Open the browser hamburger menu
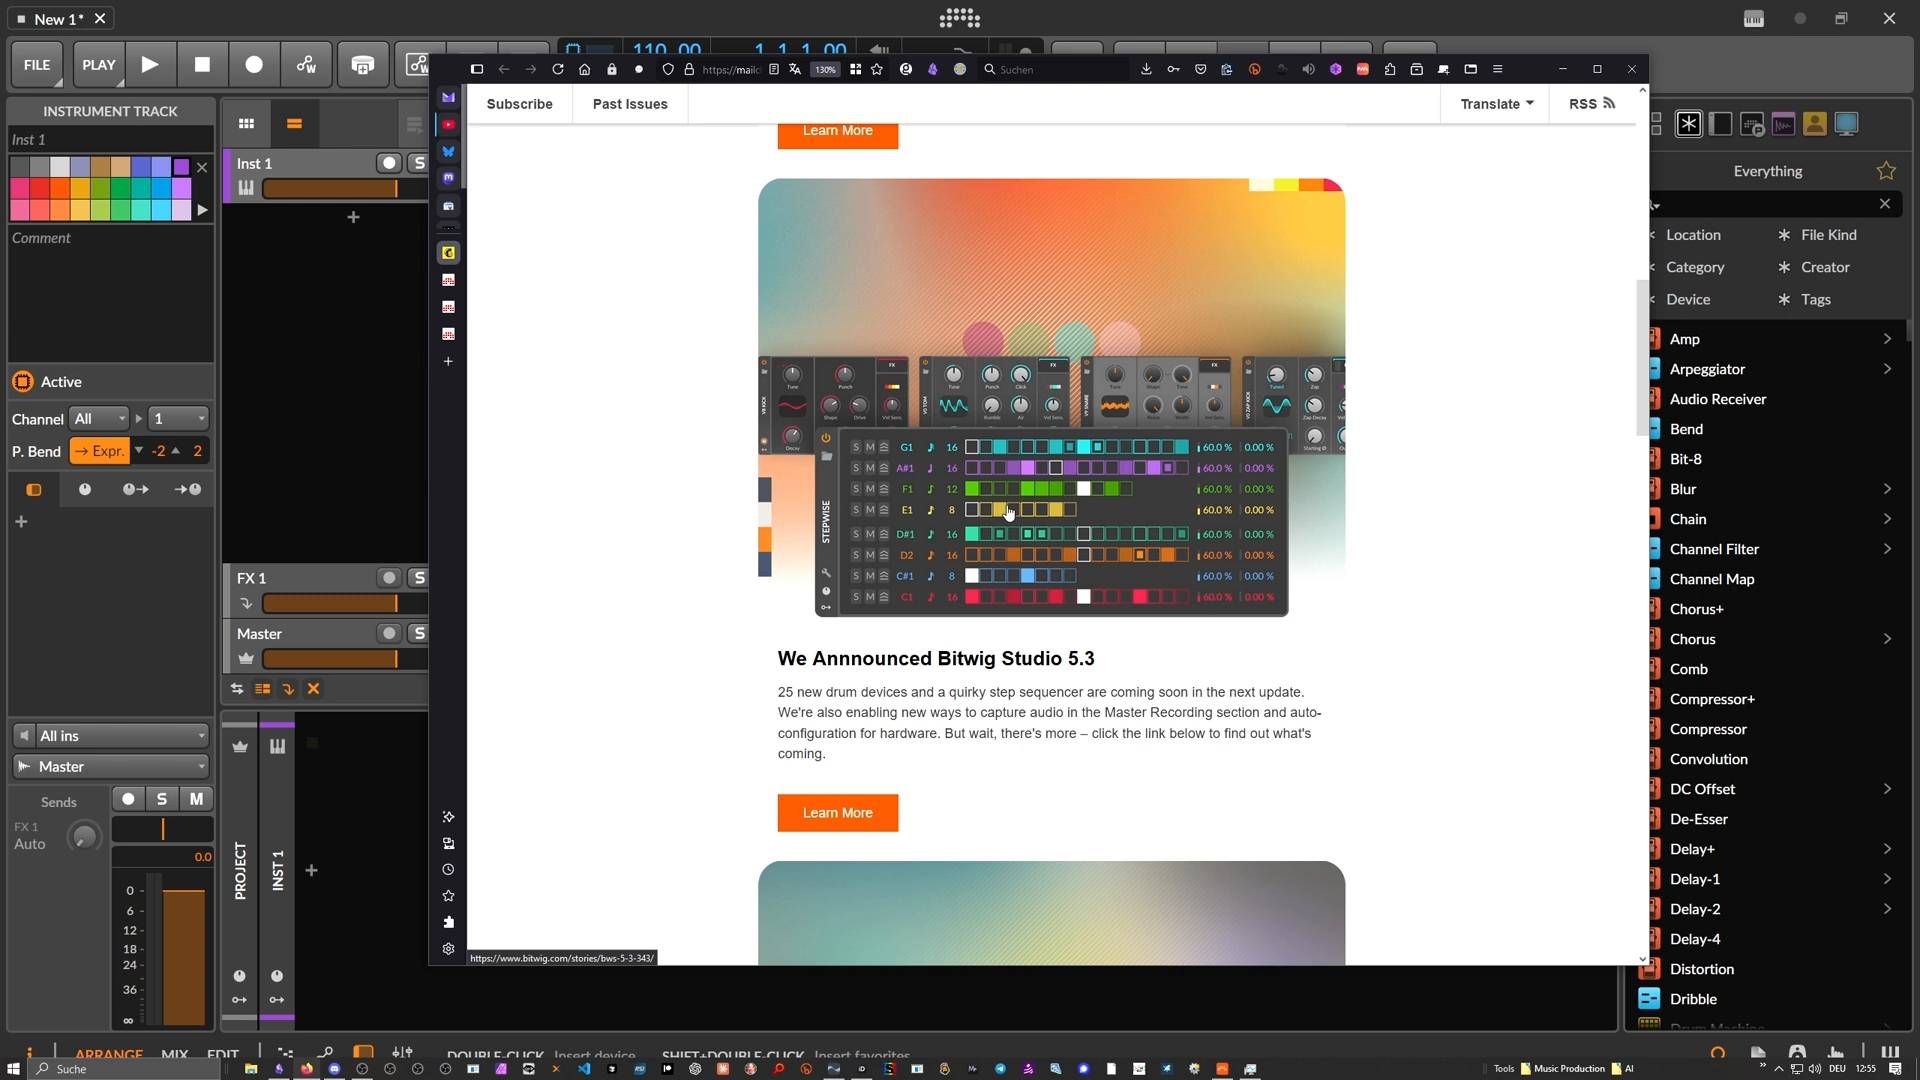 (1498, 69)
